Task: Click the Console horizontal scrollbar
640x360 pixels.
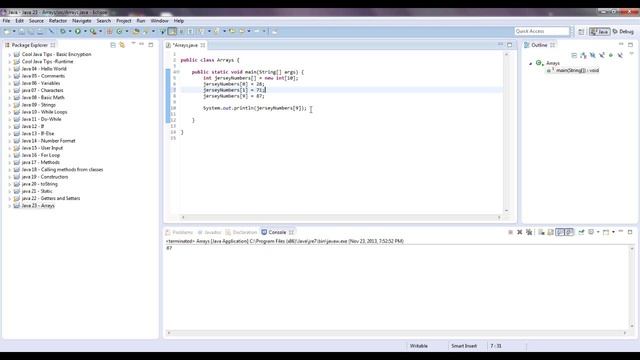Action: [x=396, y=333]
